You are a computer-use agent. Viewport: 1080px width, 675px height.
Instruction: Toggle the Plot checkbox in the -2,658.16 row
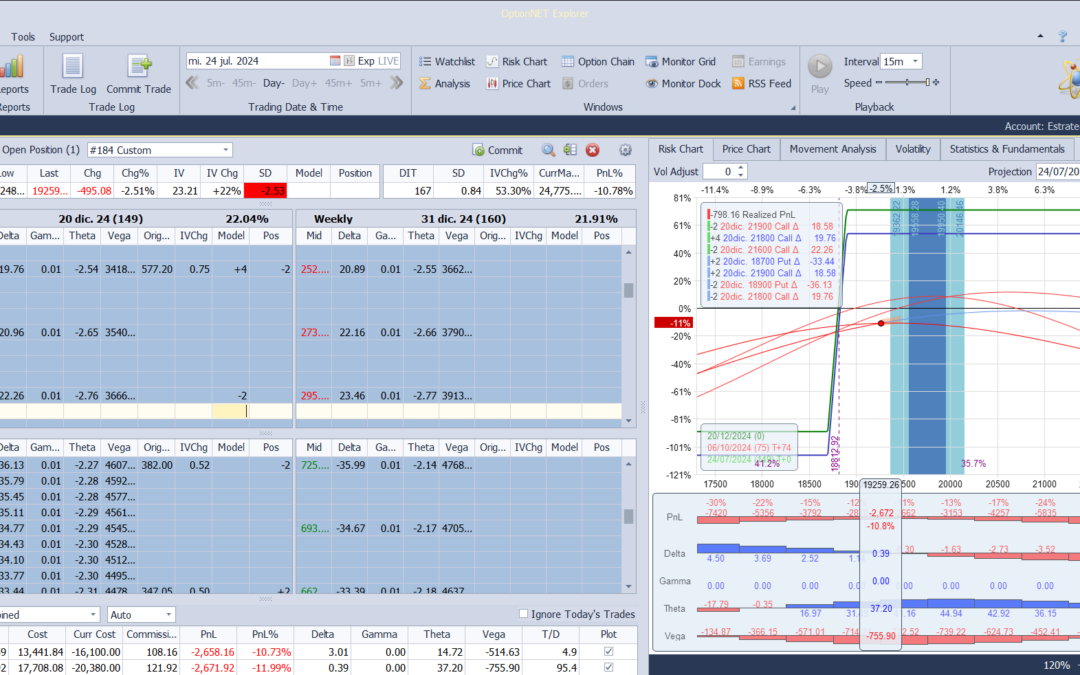click(608, 651)
